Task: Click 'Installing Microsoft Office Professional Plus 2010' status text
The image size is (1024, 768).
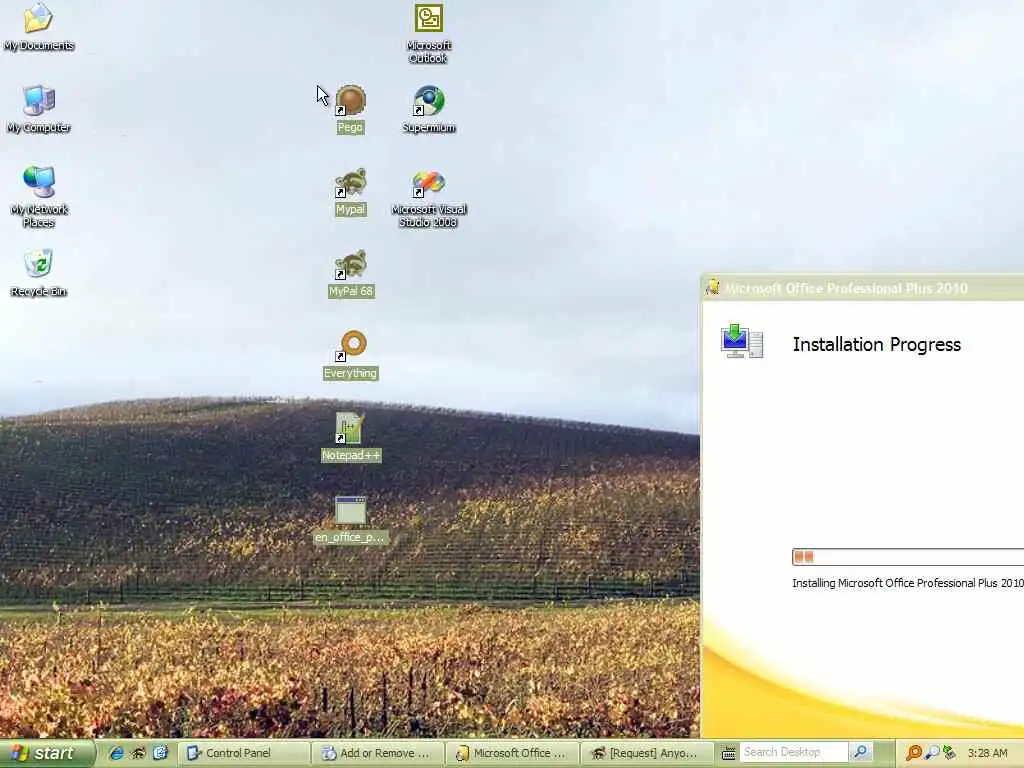Action: [x=908, y=583]
